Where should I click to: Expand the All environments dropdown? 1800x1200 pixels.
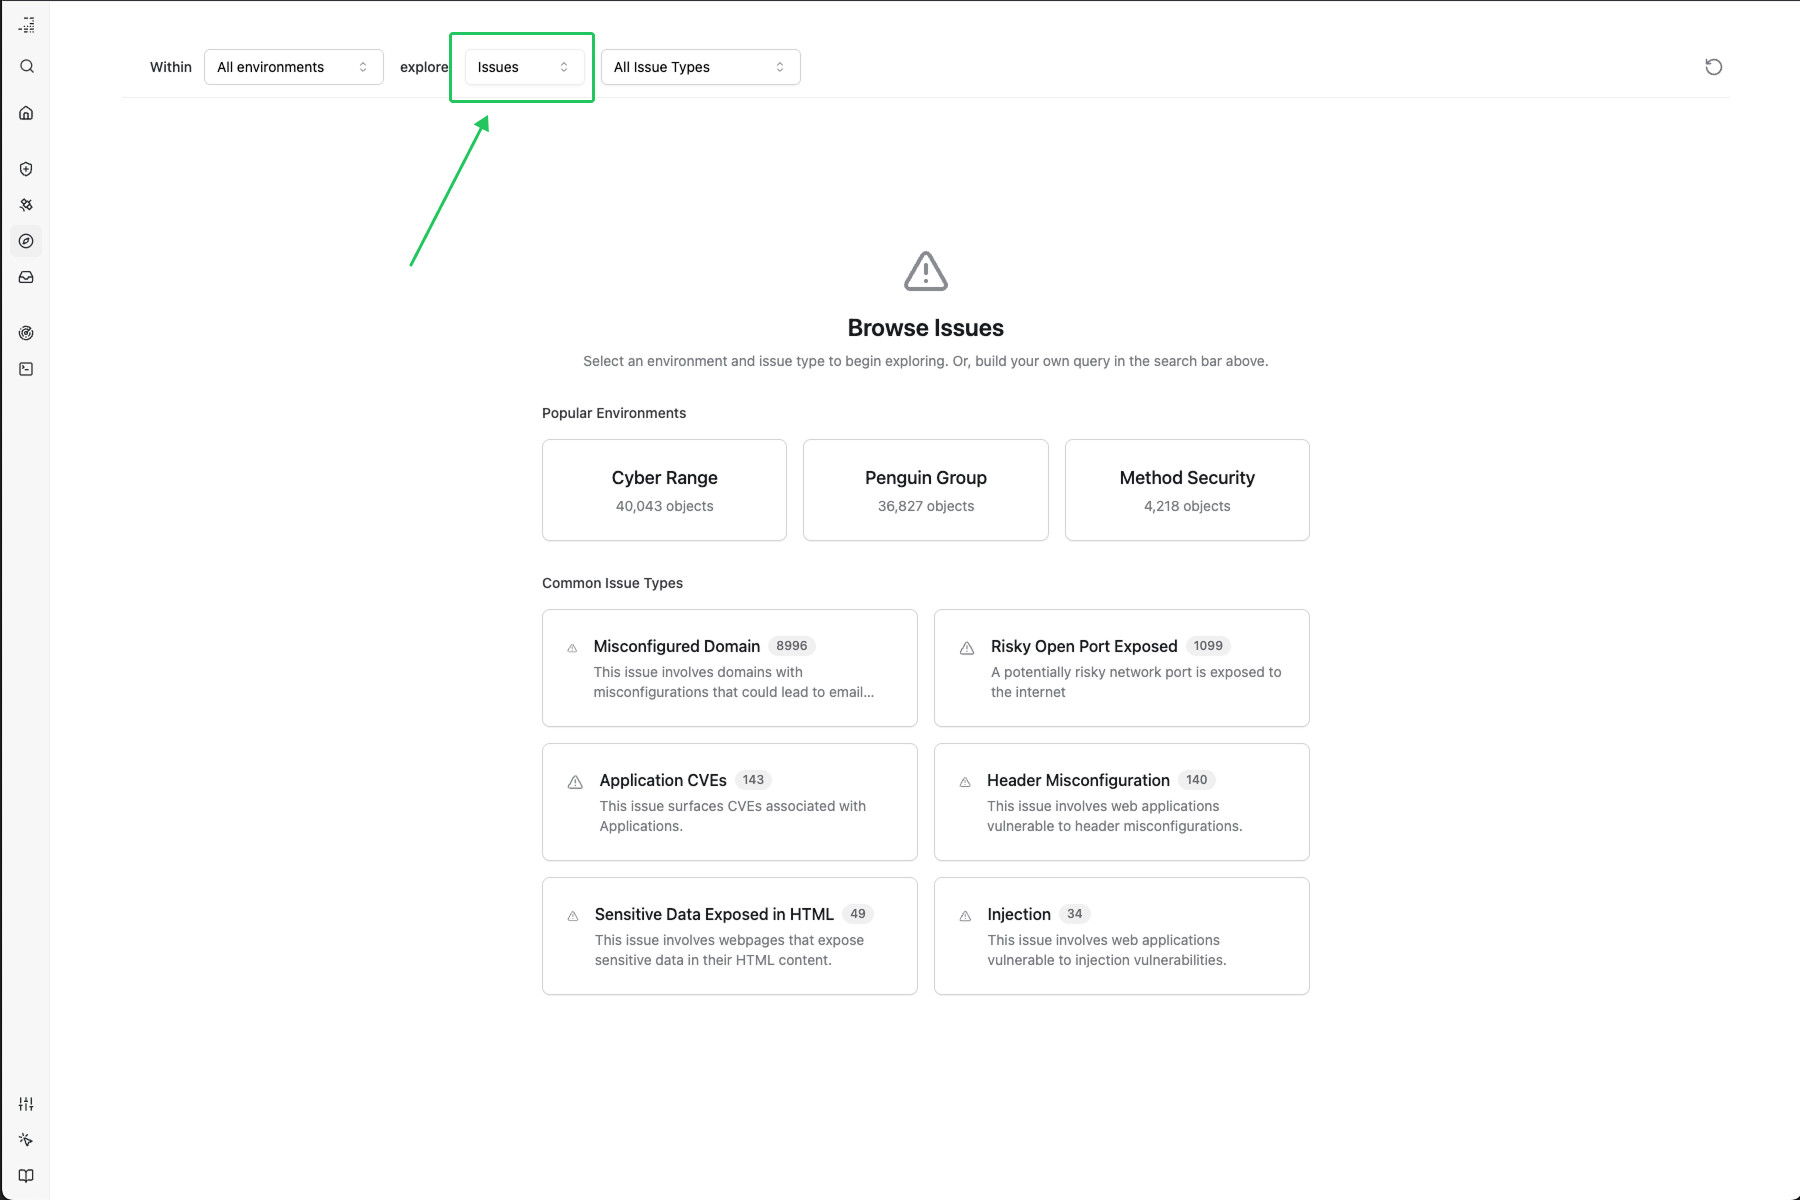click(293, 67)
